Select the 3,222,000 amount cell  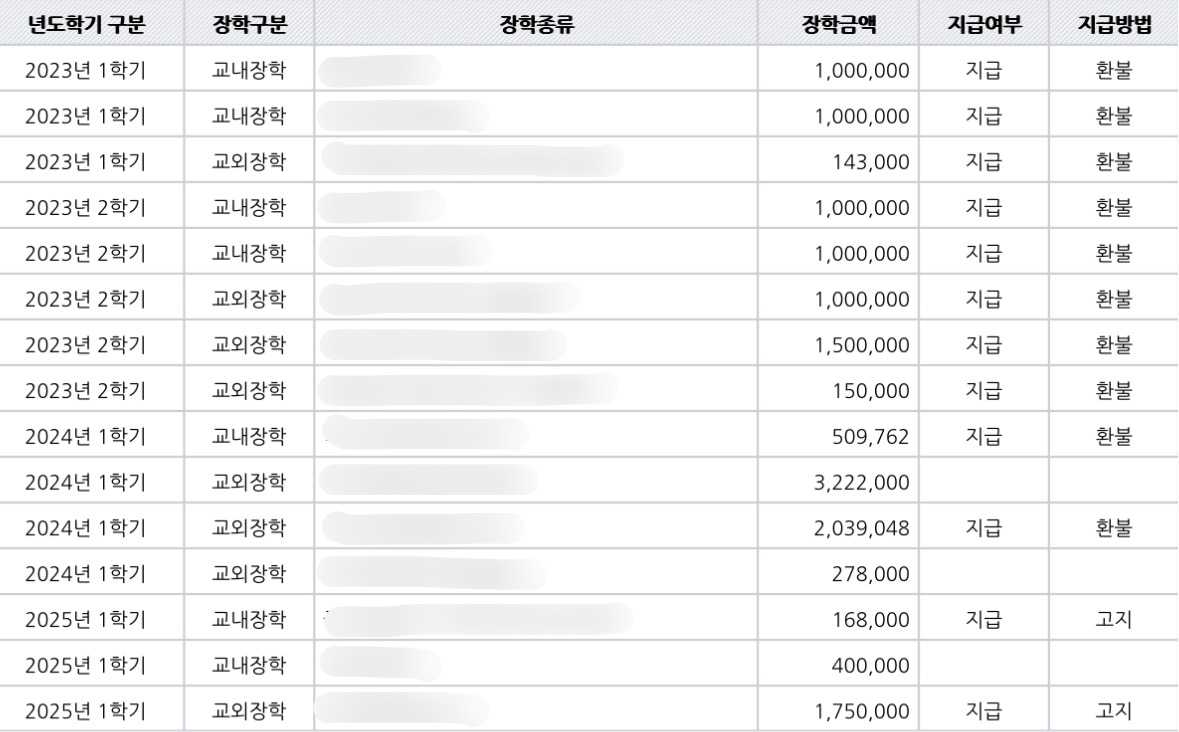point(838,482)
